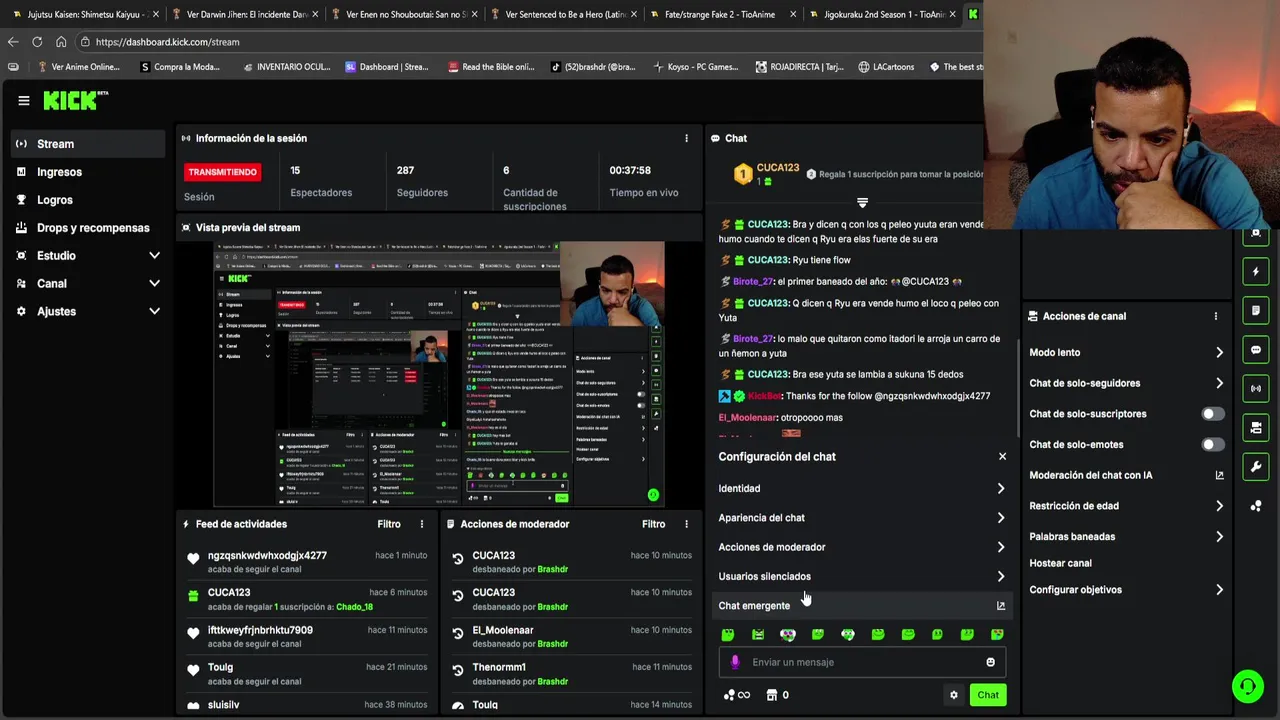Open Apariencia del chat settings
Screen dimensions: 1280x720
[862, 518]
